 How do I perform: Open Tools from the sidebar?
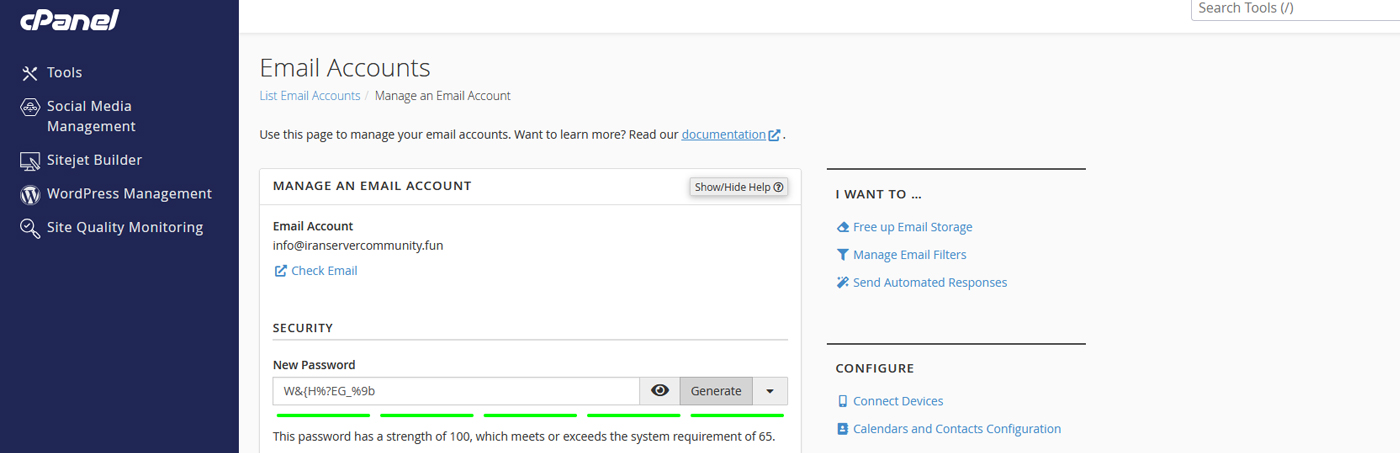[64, 73]
